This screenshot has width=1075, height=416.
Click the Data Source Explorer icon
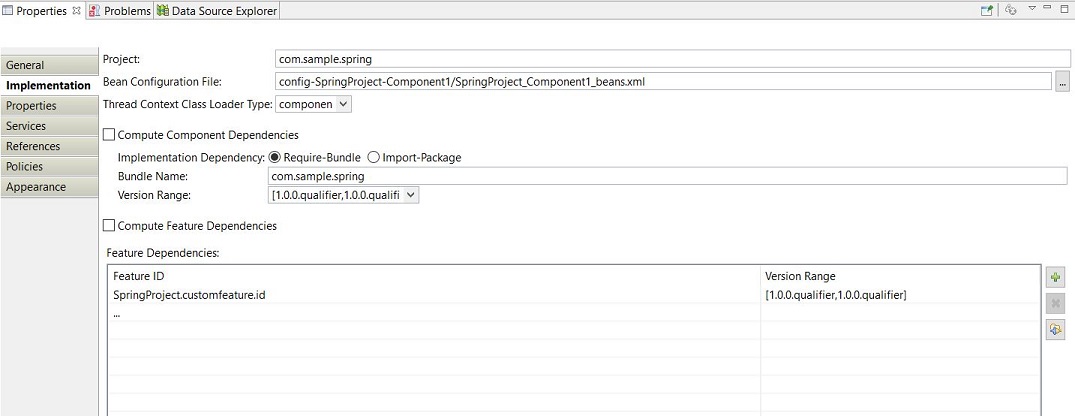(x=162, y=11)
